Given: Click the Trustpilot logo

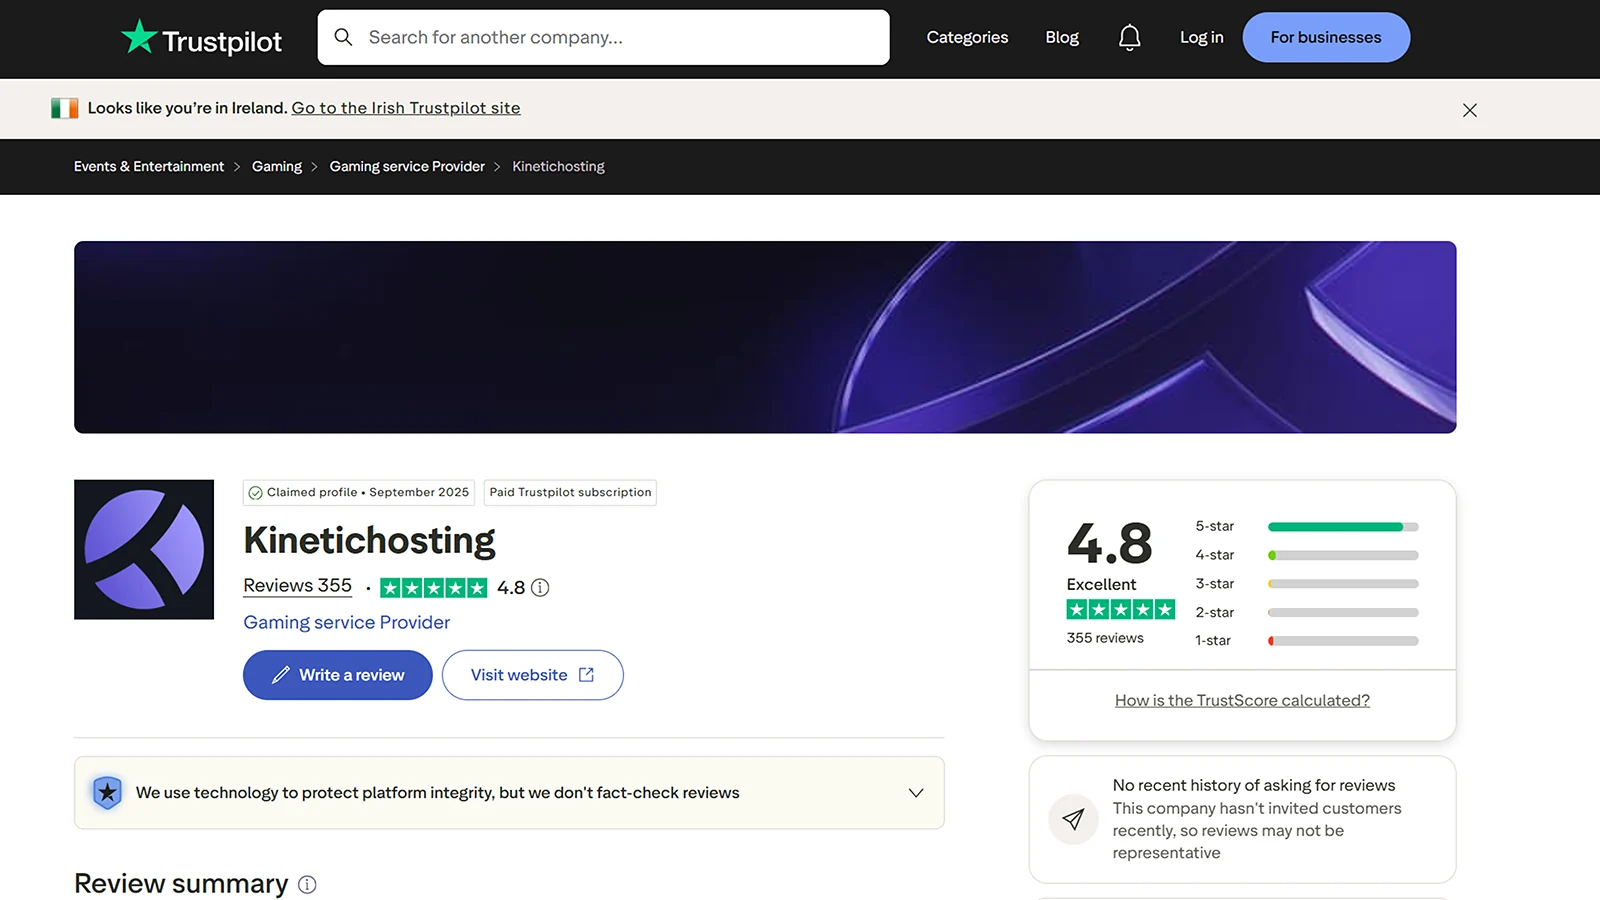Looking at the screenshot, I should (201, 38).
